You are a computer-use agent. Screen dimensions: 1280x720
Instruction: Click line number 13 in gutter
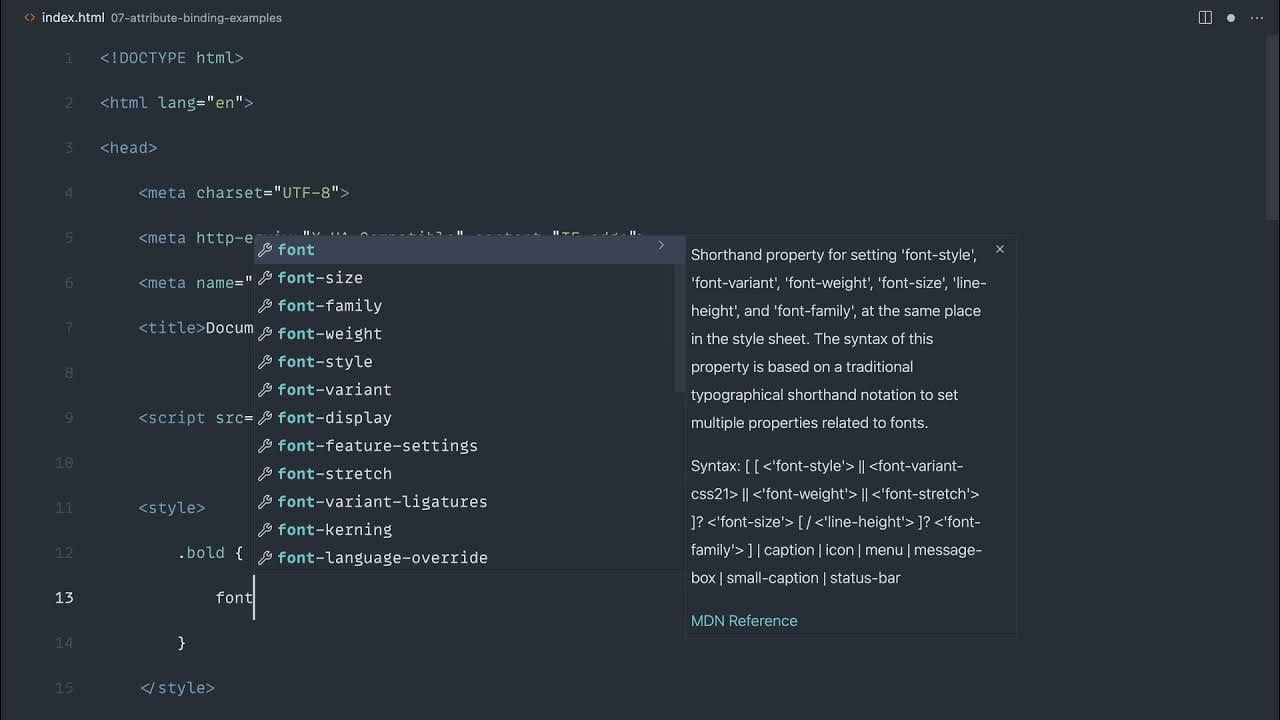64,598
